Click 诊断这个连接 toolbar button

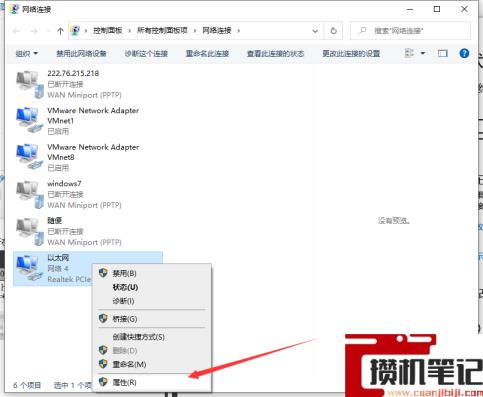(146, 53)
